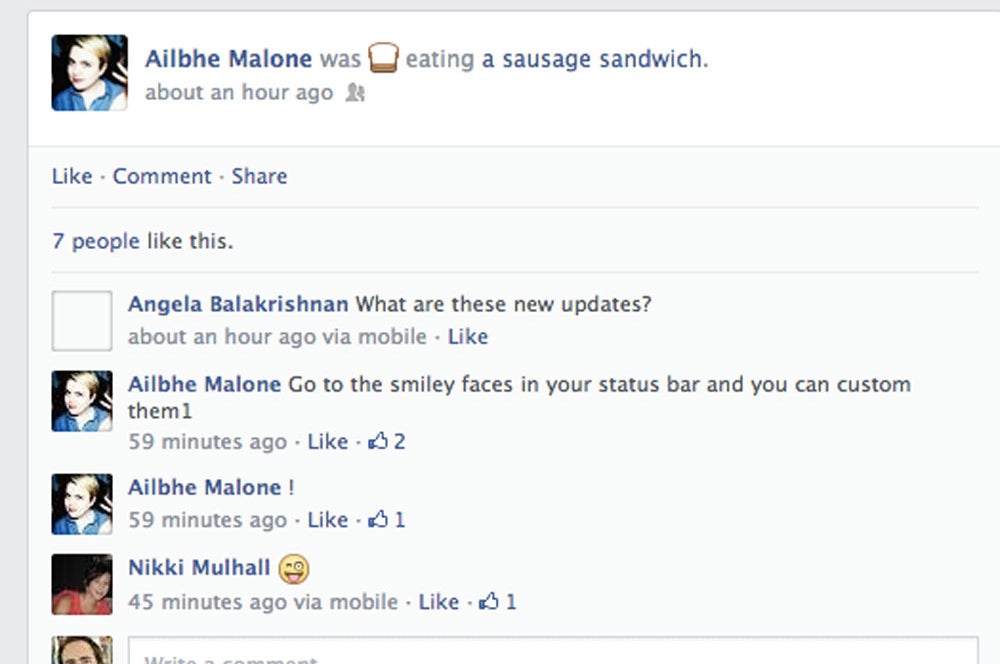Click the winking tongue emoji in Nikki's comment
The width and height of the screenshot is (1000, 664).
pyautogui.click(x=294, y=568)
